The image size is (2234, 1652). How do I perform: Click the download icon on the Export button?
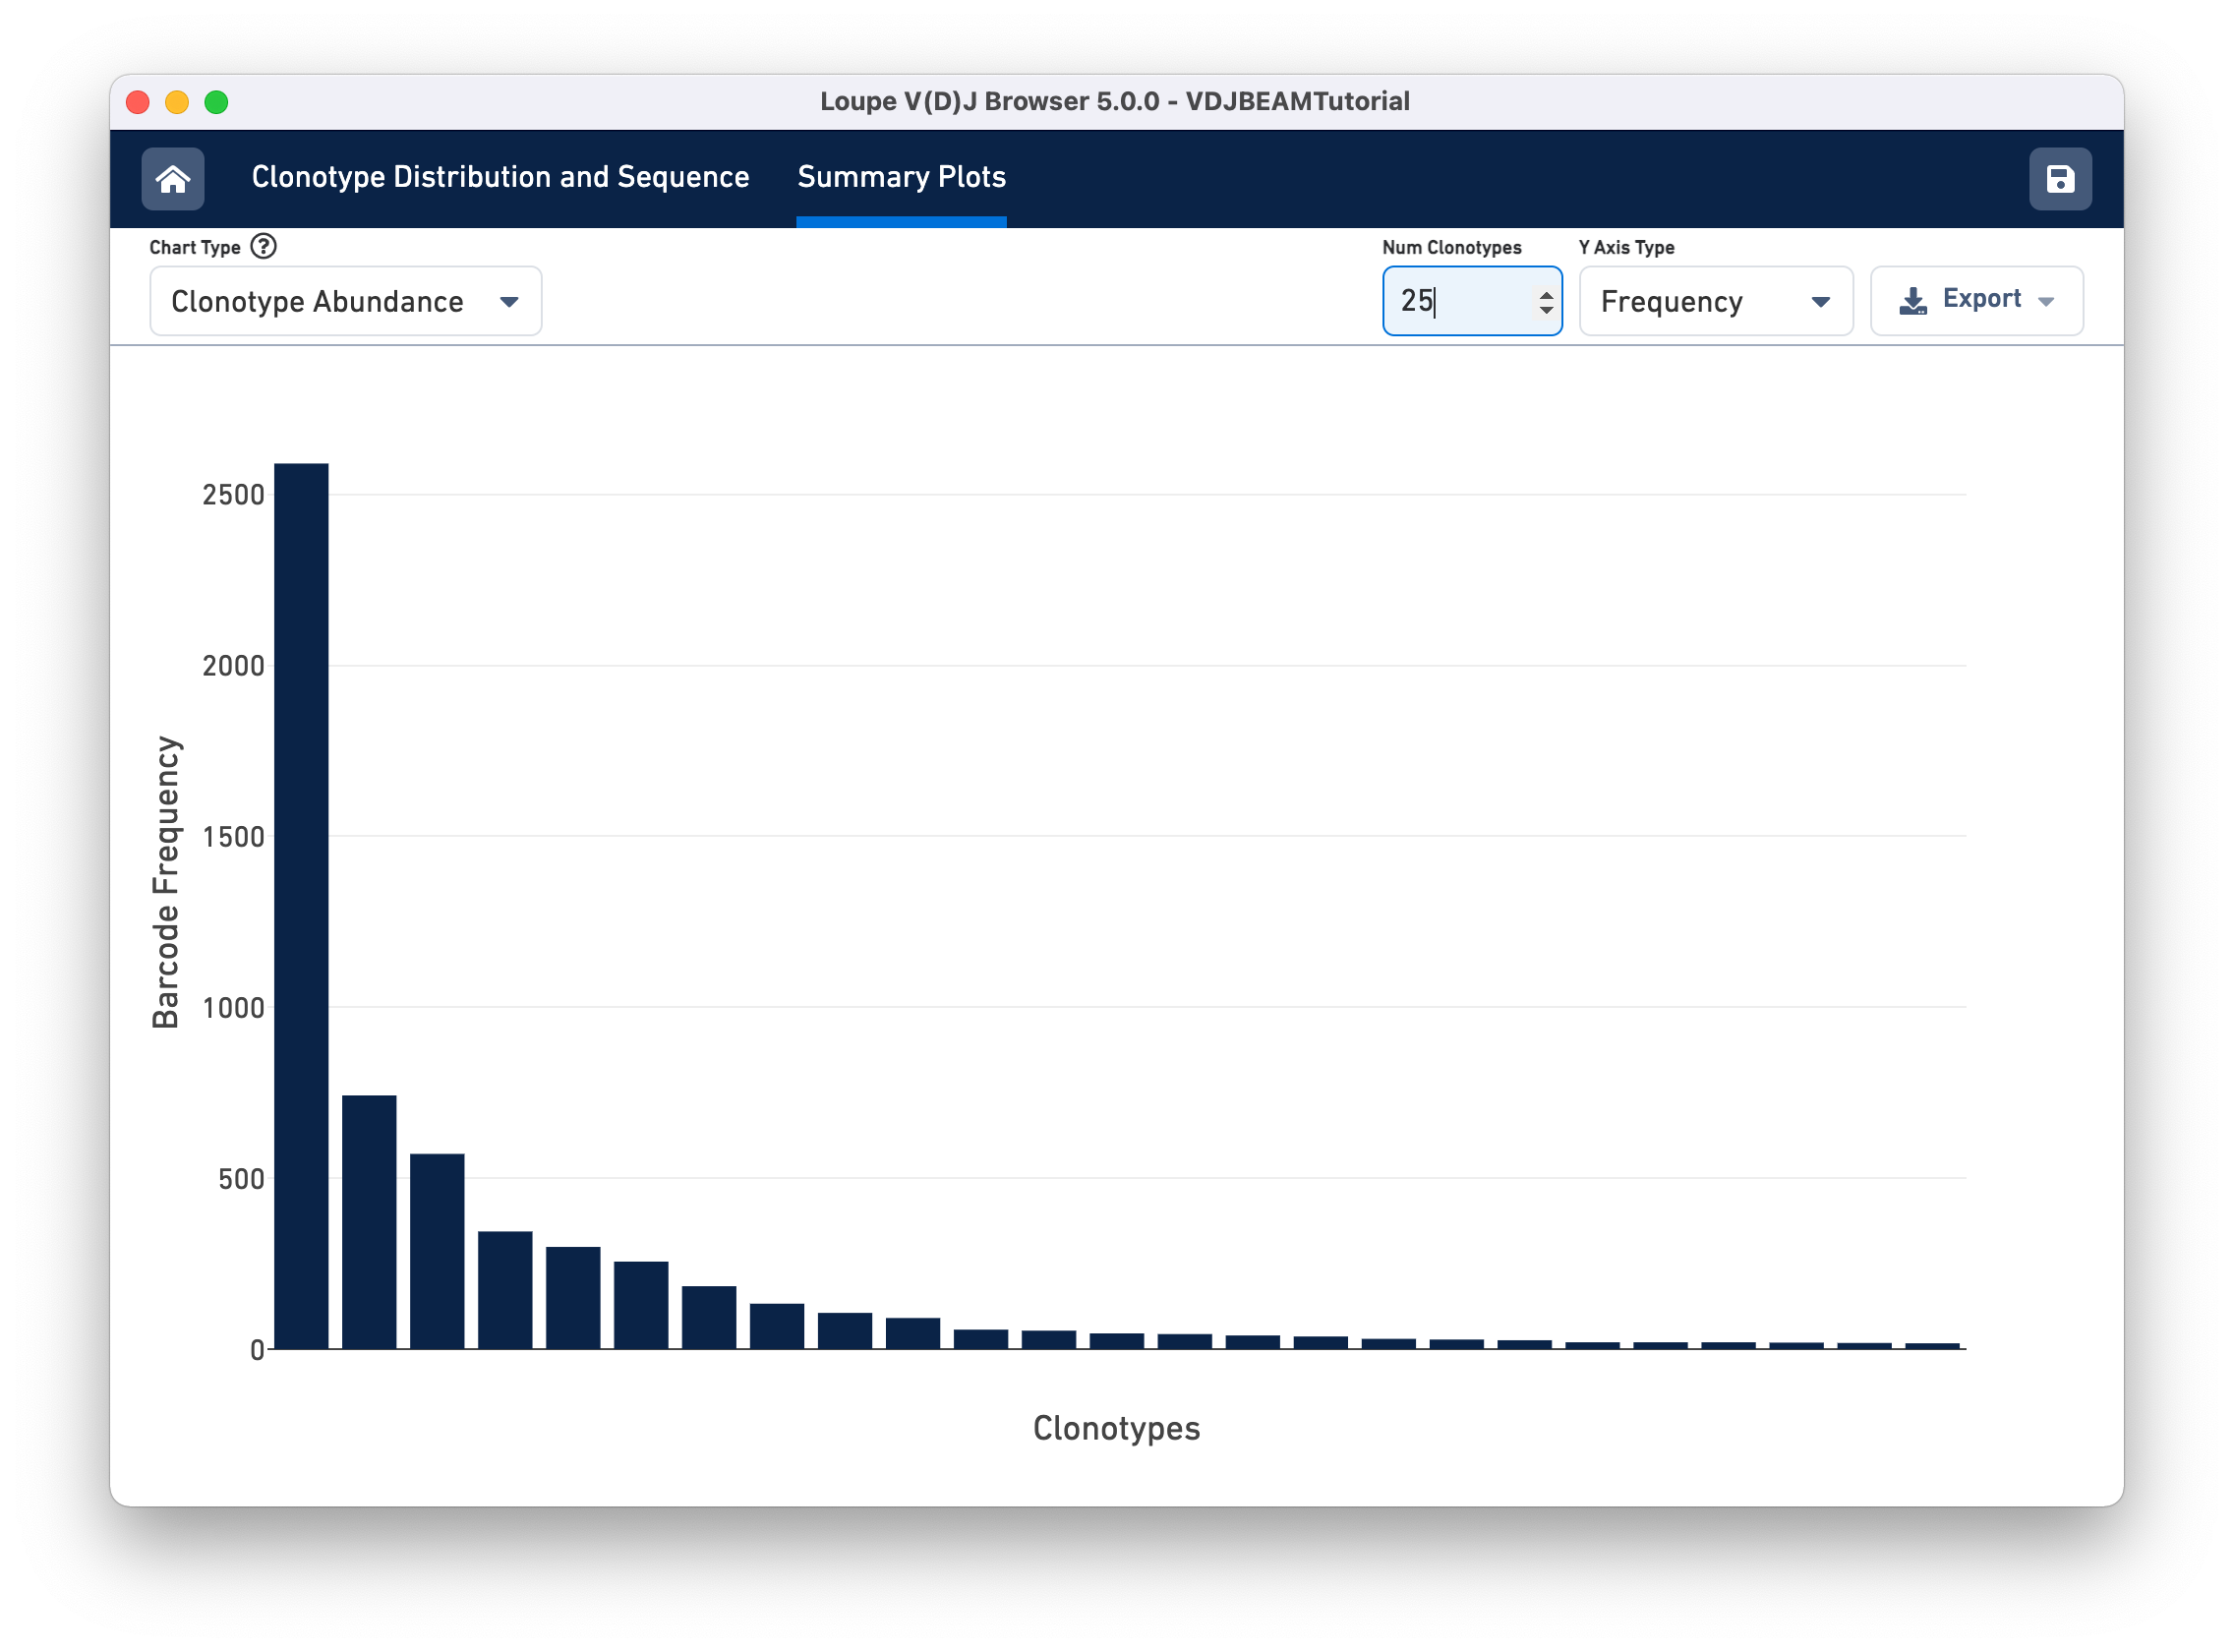point(1912,299)
